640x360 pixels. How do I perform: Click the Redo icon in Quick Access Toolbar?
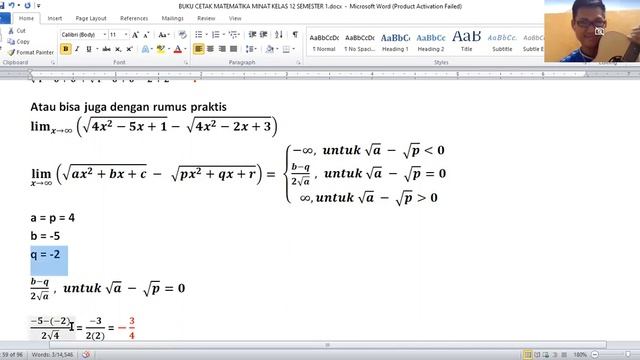coord(27,6)
